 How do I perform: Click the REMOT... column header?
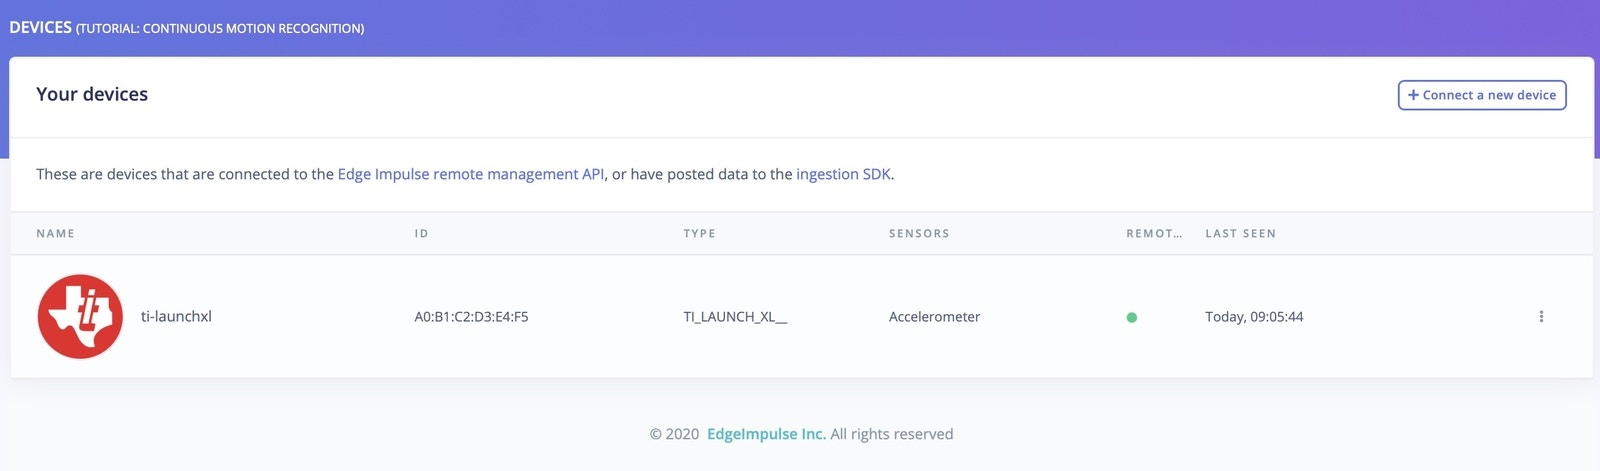[1154, 233]
